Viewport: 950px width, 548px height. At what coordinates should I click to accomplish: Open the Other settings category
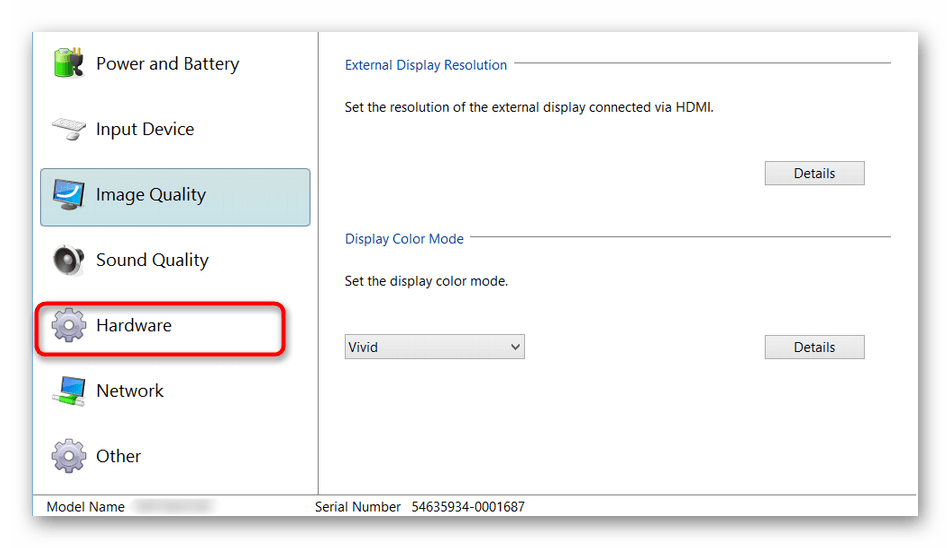click(x=118, y=457)
